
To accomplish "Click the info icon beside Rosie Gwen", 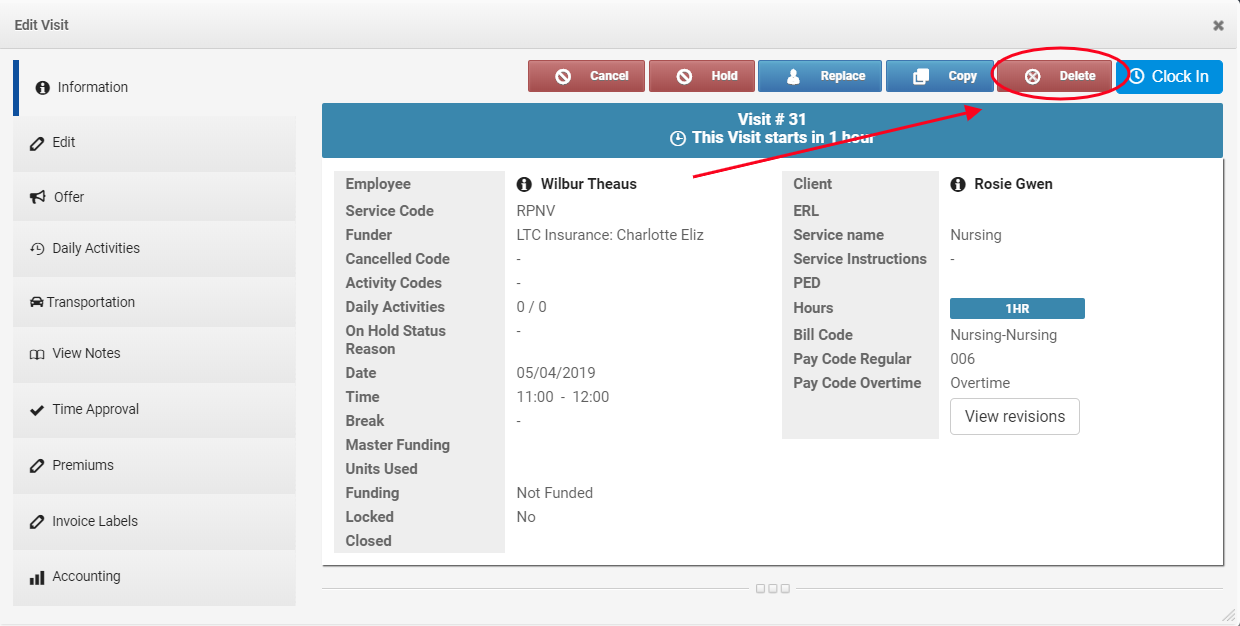I will 957,184.
